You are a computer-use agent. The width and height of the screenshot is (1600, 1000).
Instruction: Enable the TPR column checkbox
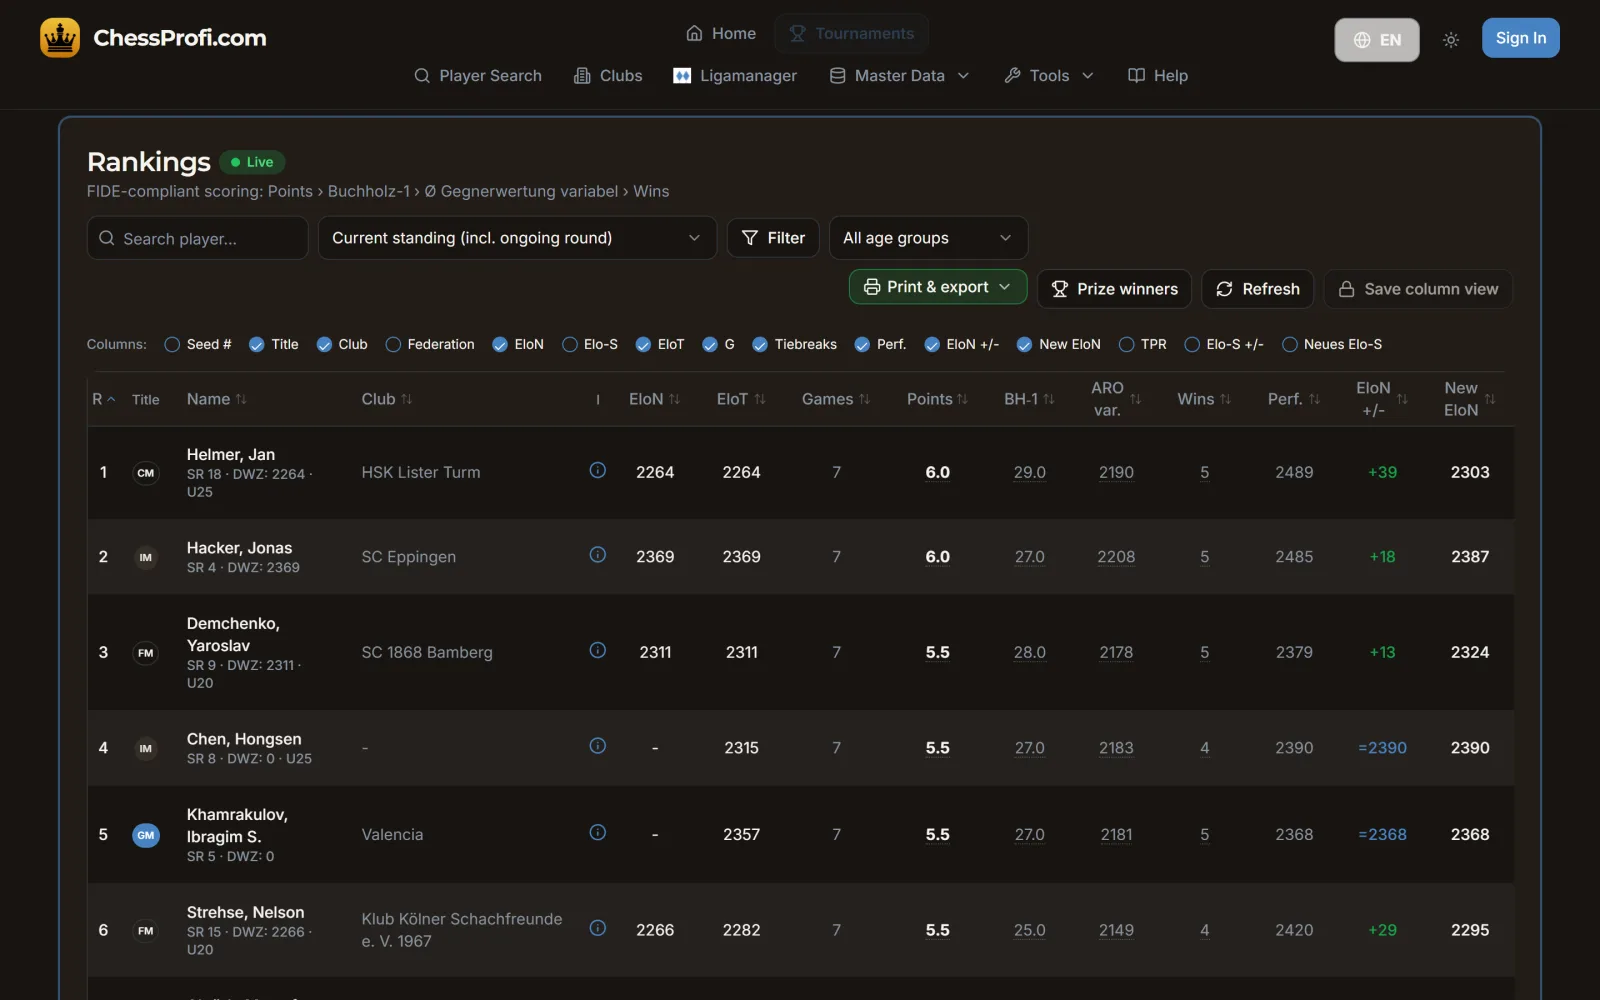tap(1127, 344)
